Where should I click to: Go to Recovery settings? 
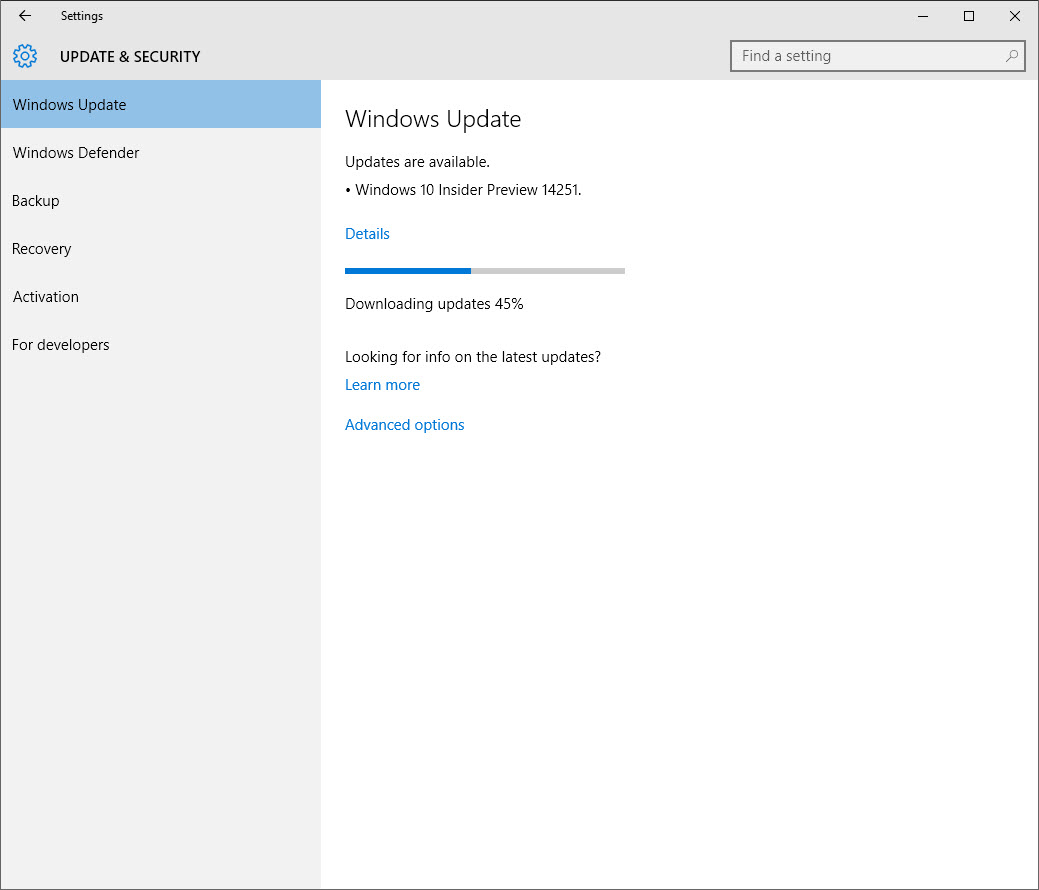[160, 249]
